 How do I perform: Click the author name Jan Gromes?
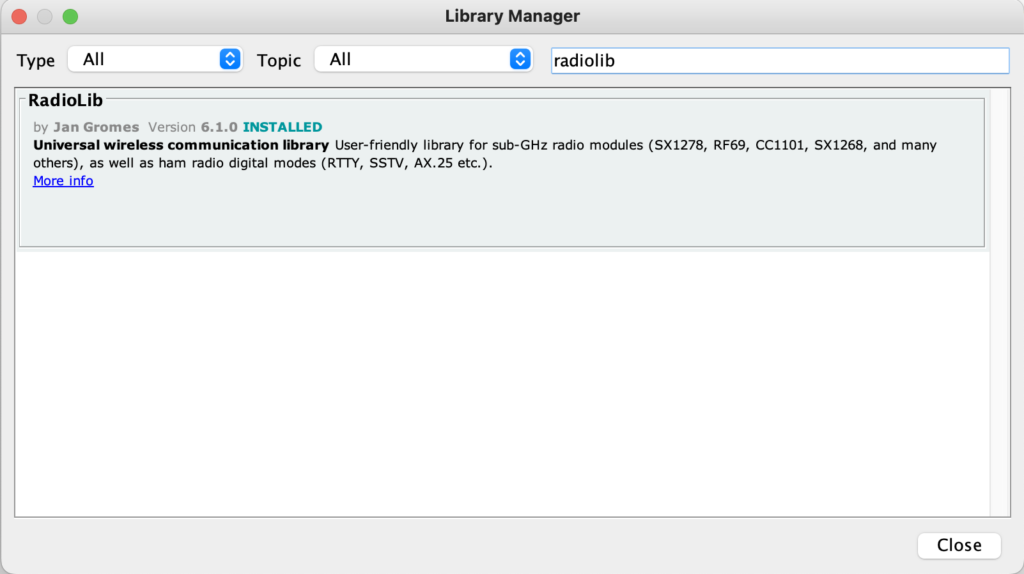[96, 127]
